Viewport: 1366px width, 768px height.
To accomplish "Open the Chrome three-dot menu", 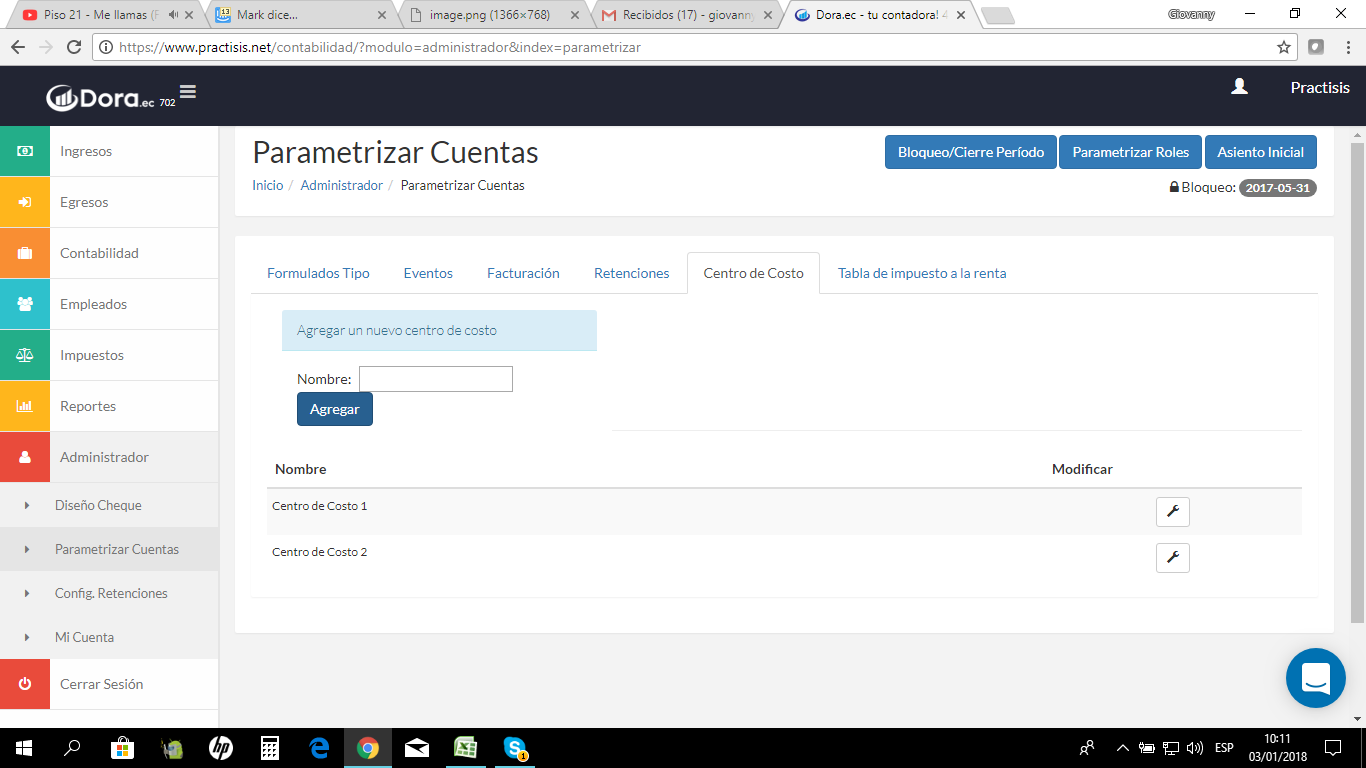I will pos(1347,47).
